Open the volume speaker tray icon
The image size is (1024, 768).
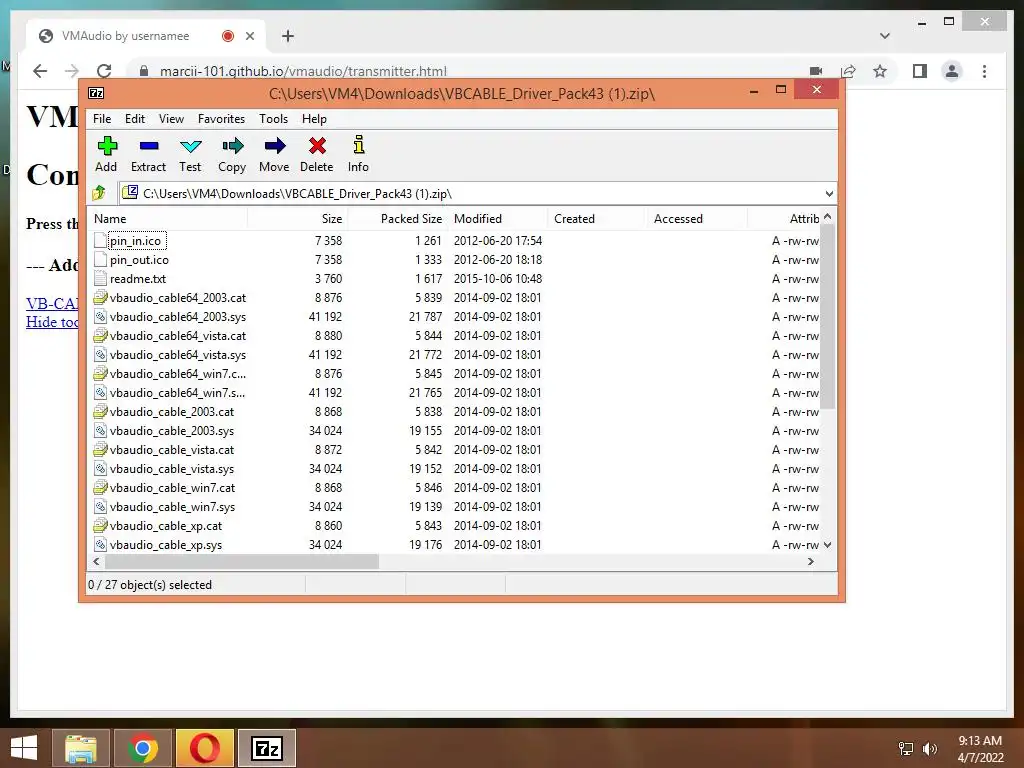[929, 749]
